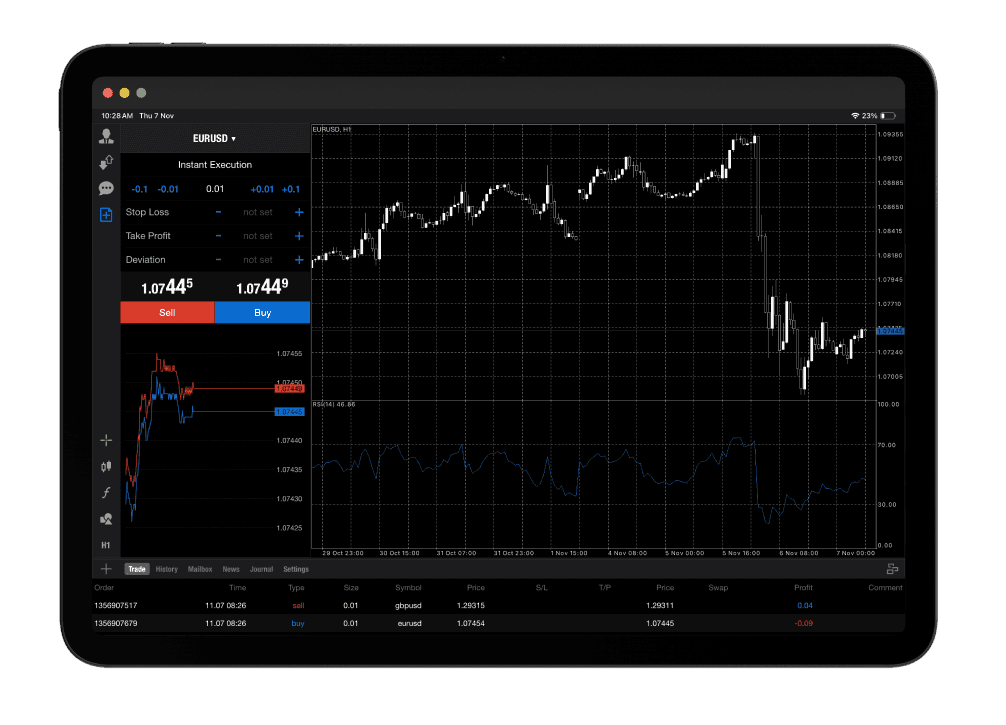
Task: Open the Instant Execution order type selector
Action: click(213, 164)
